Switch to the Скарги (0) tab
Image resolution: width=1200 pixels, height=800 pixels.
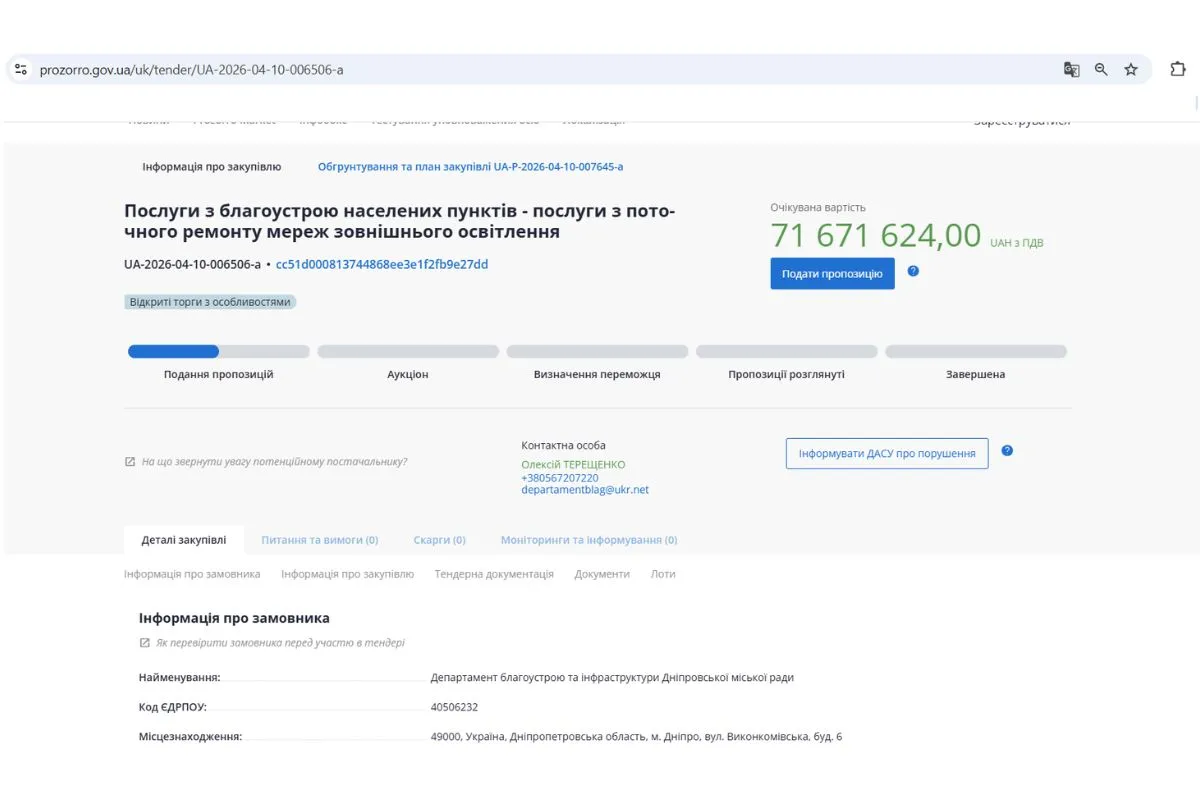tap(440, 539)
